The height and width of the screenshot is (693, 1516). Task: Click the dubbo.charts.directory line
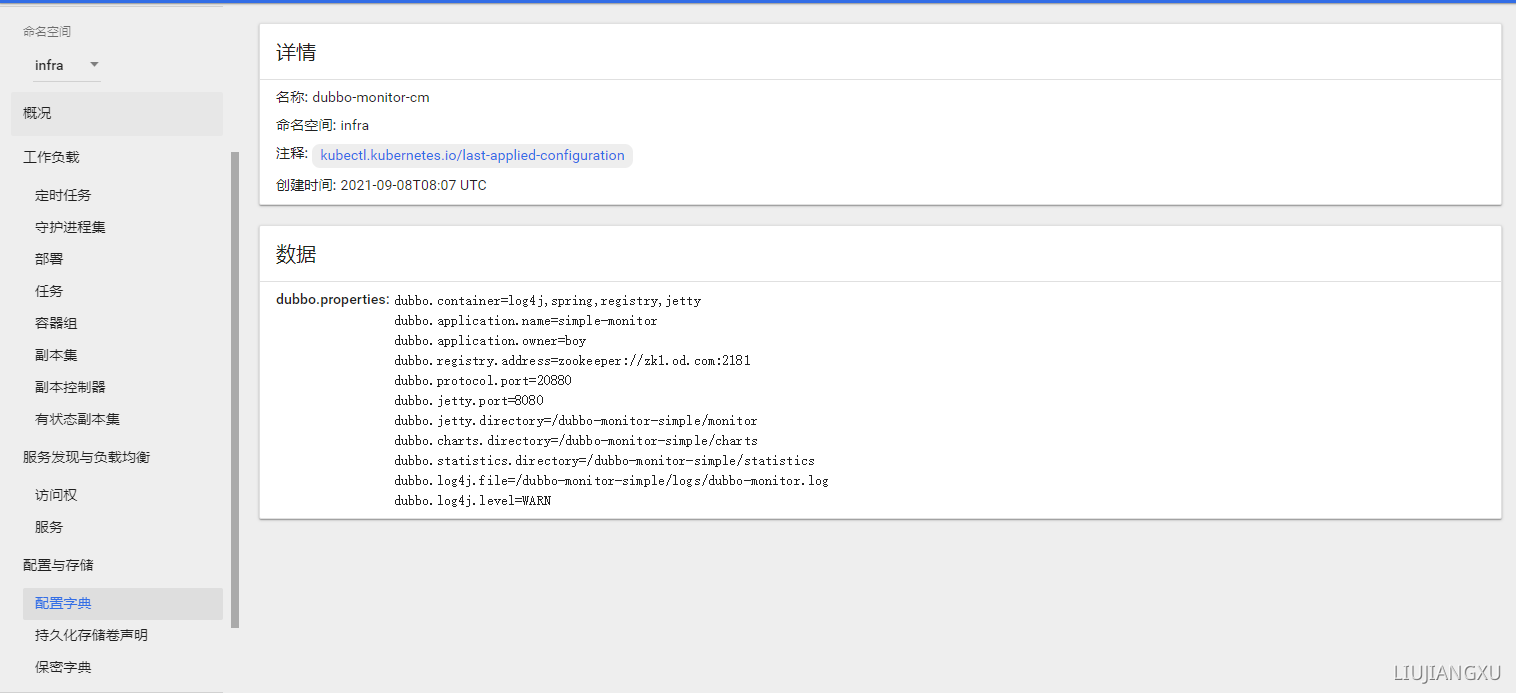(x=576, y=441)
